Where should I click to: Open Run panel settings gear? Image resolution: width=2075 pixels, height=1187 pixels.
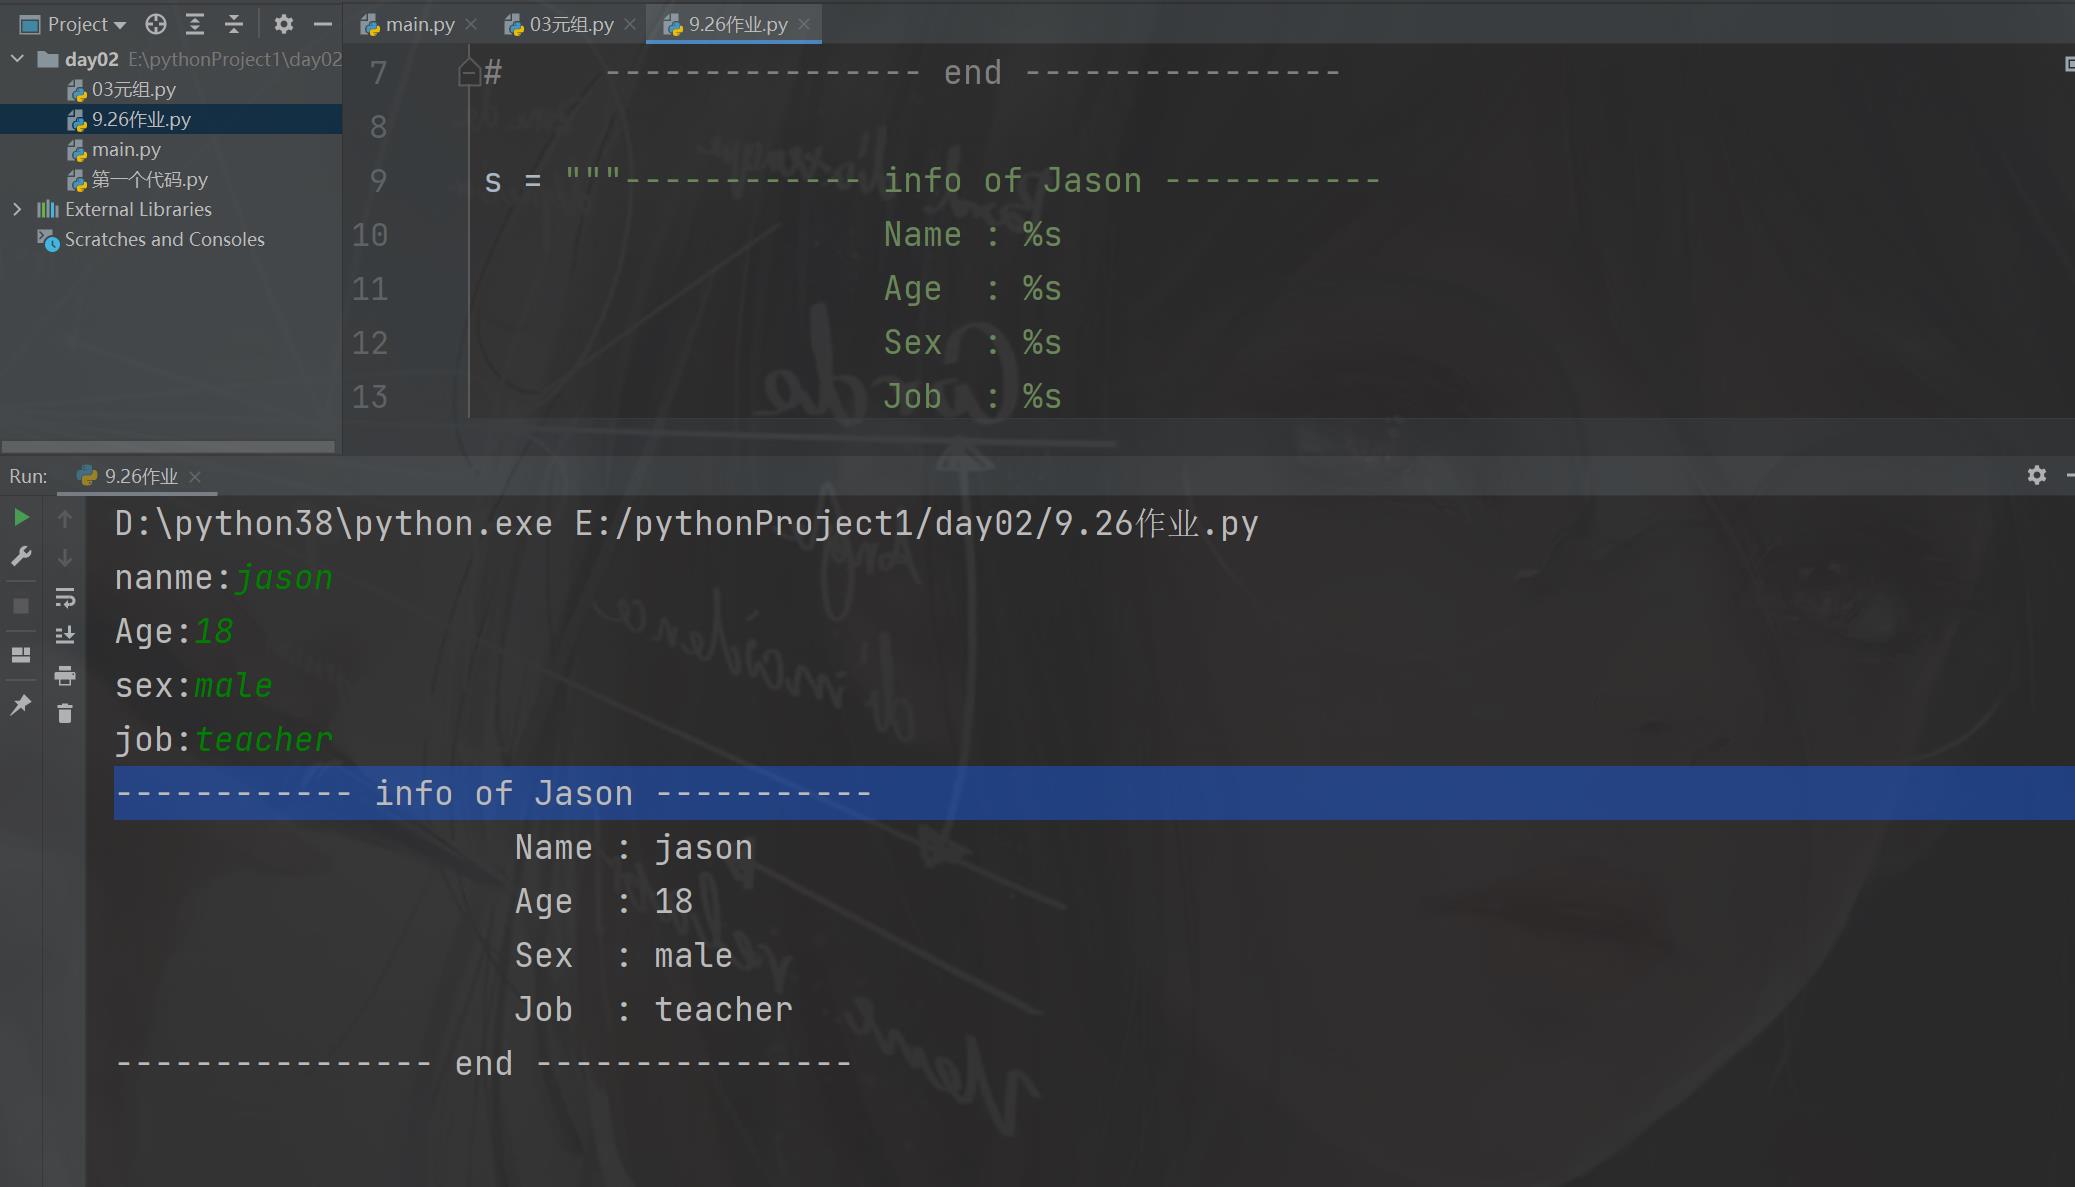pyautogui.click(x=2036, y=475)
